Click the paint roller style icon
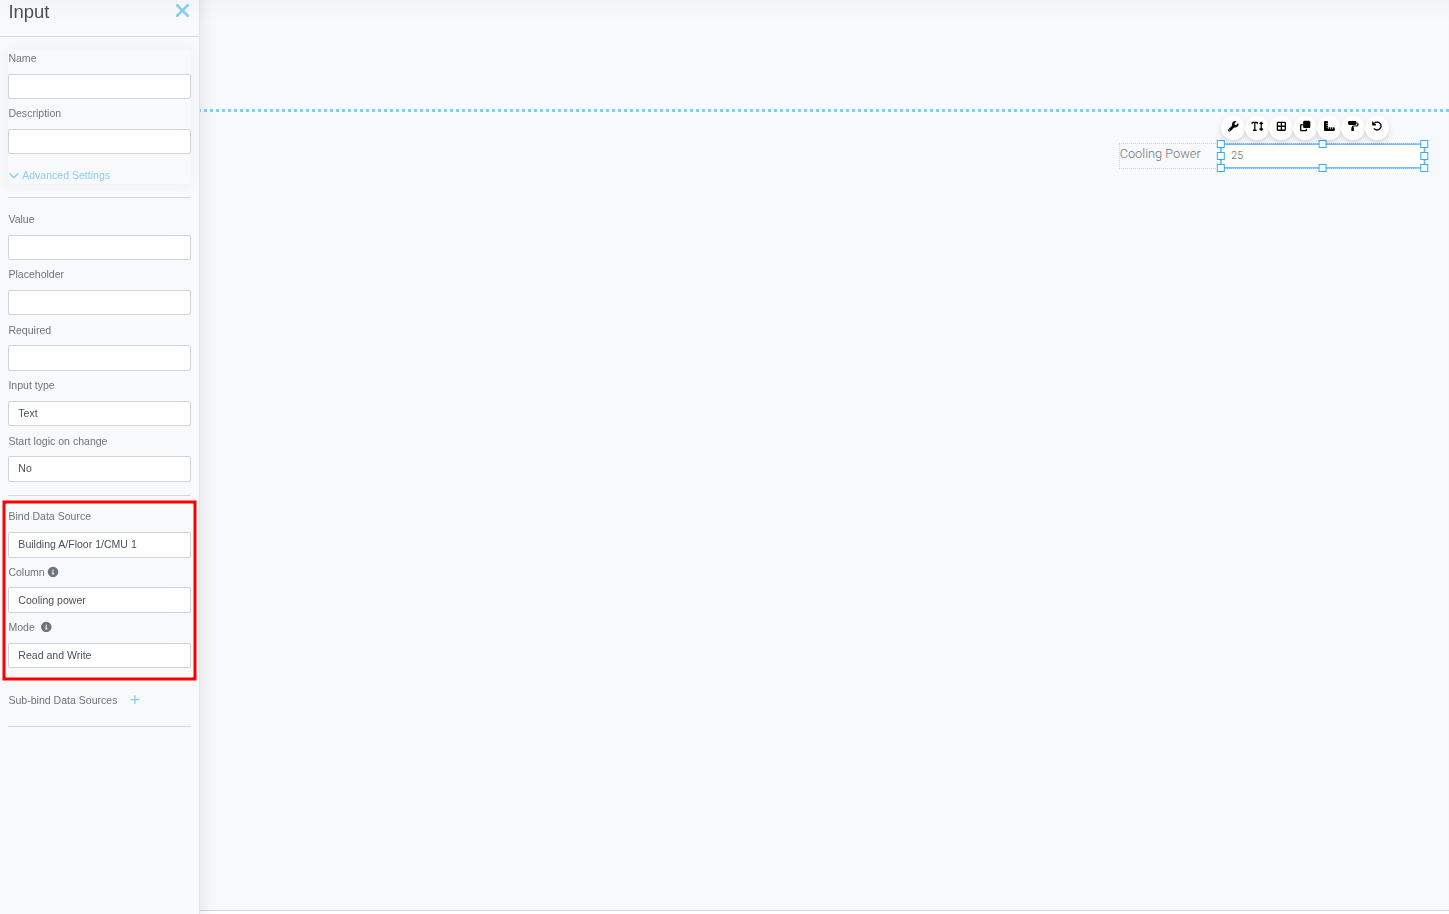Viewport: 1449px width, 914px height. [1353, 127]
